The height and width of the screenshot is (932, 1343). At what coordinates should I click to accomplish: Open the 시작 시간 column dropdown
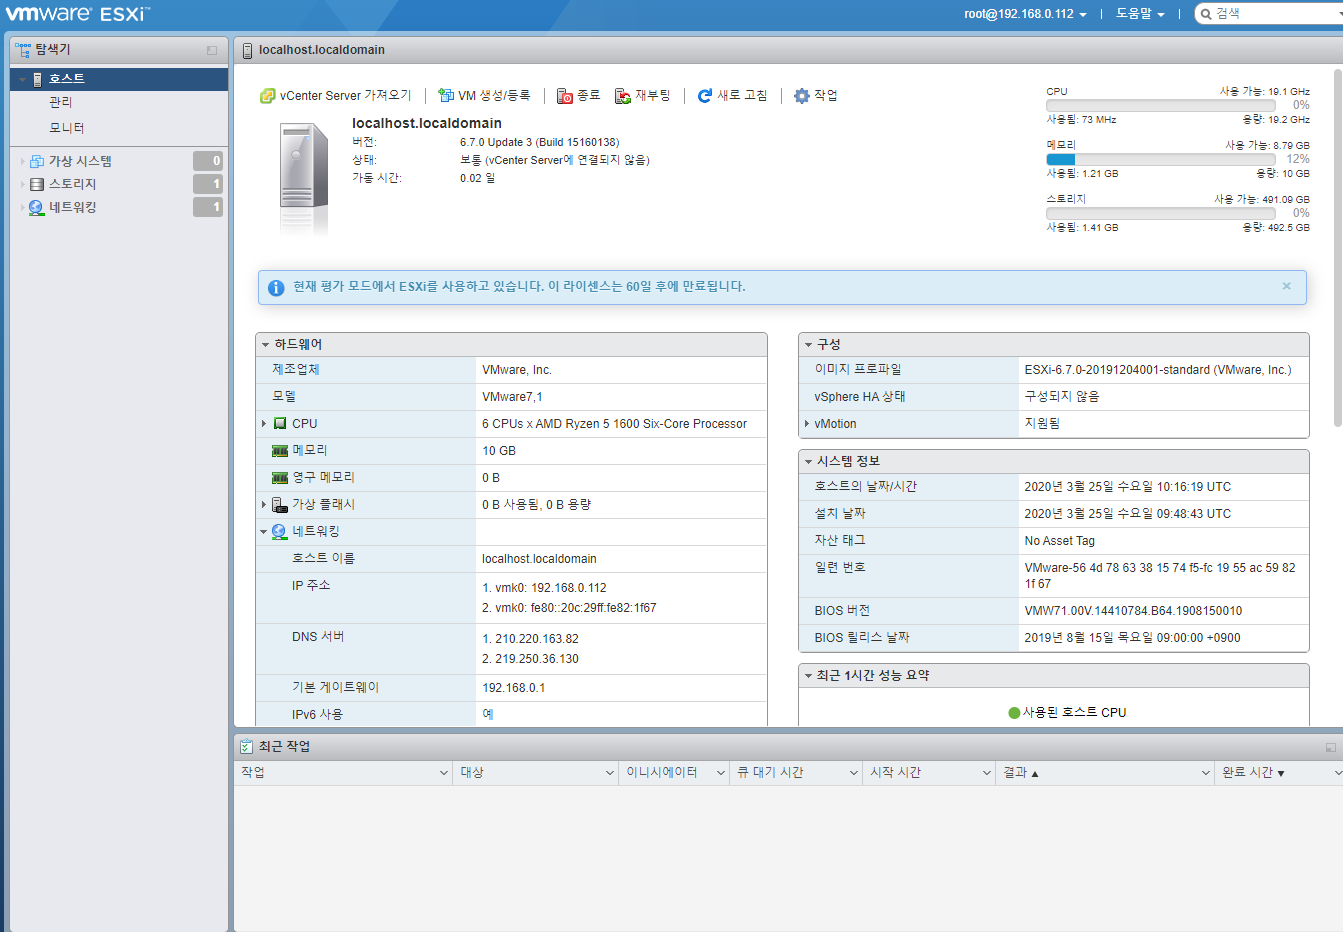pos(987,773)
